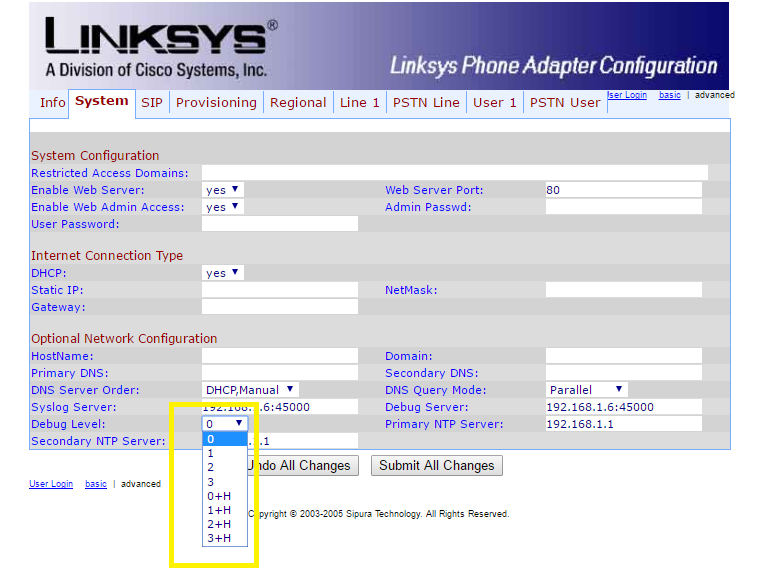Select debug level 0 option

[x=225, y=439]
